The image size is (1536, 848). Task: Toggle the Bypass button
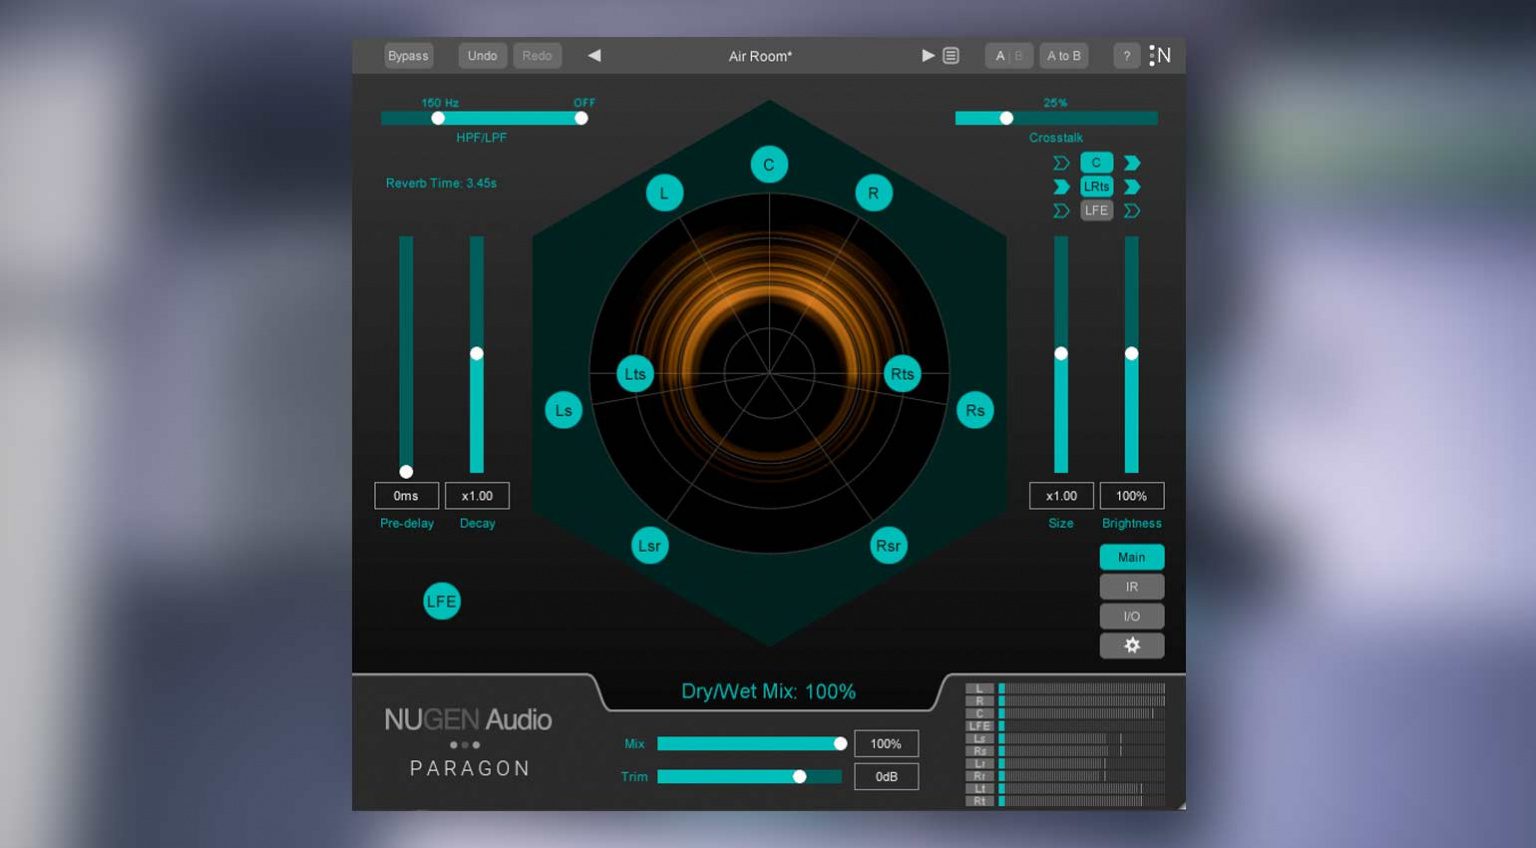click(408, 56)
